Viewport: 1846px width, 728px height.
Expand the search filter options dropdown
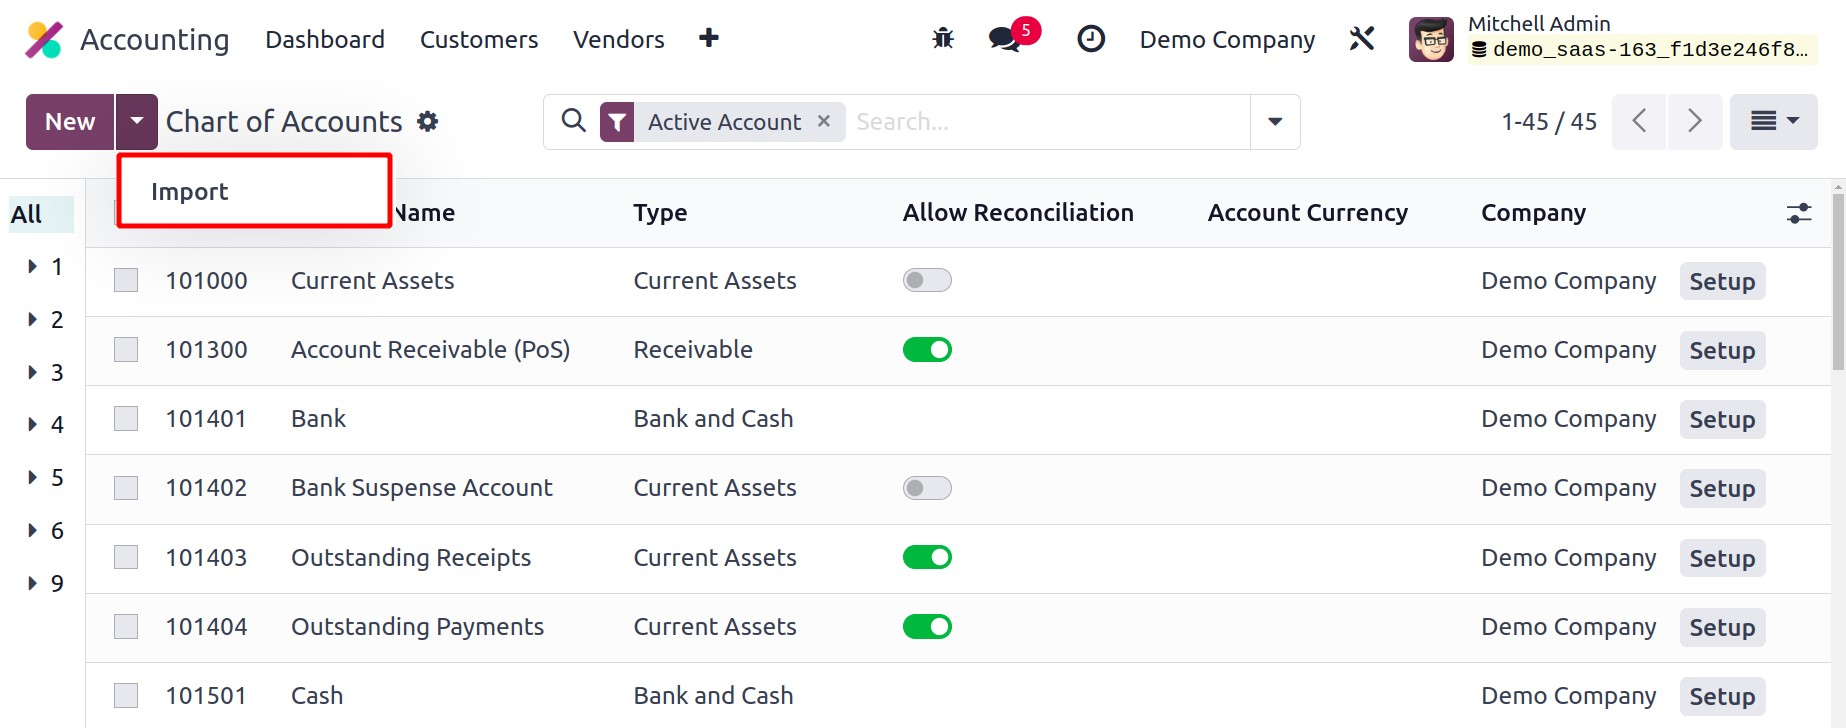(x=1275, y=122)
